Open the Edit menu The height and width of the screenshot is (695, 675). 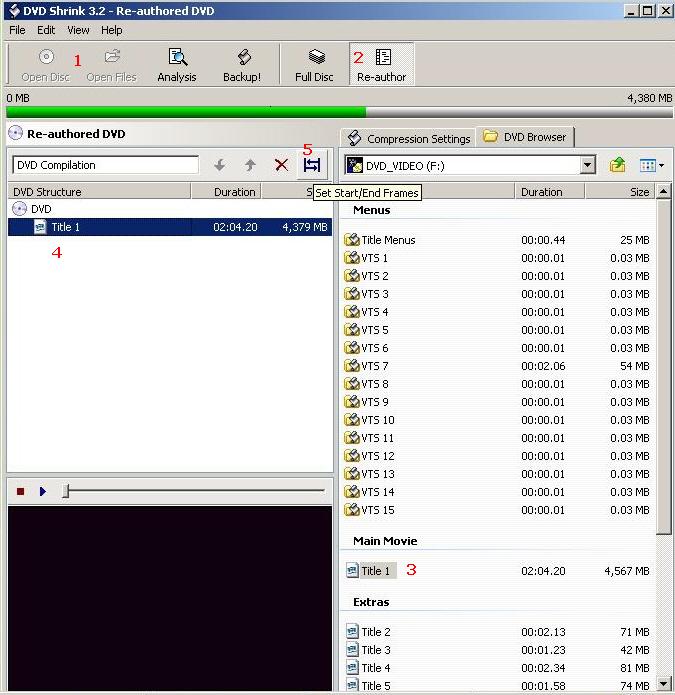point(46,30)
